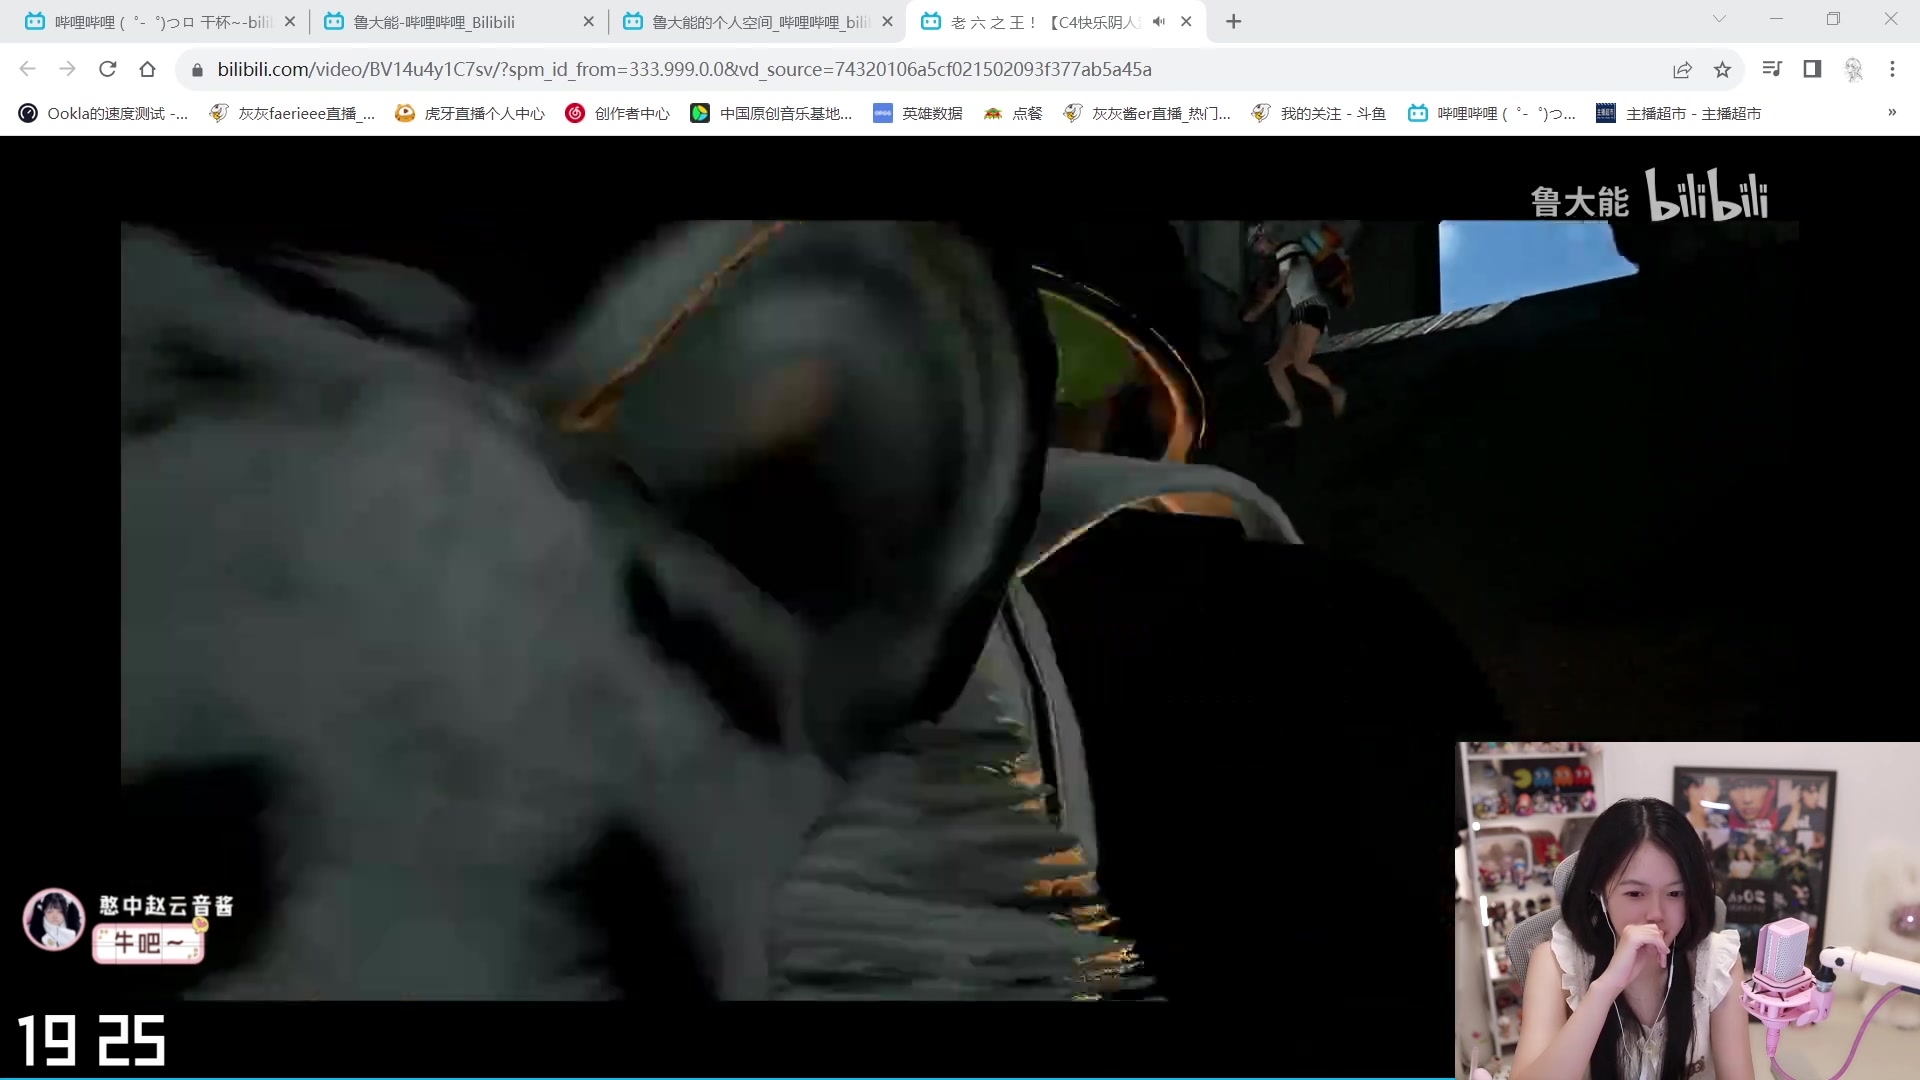The image size is (1920, 1080).
Task: Open the Chrome three-dot menu
Action: (1892, 69)
